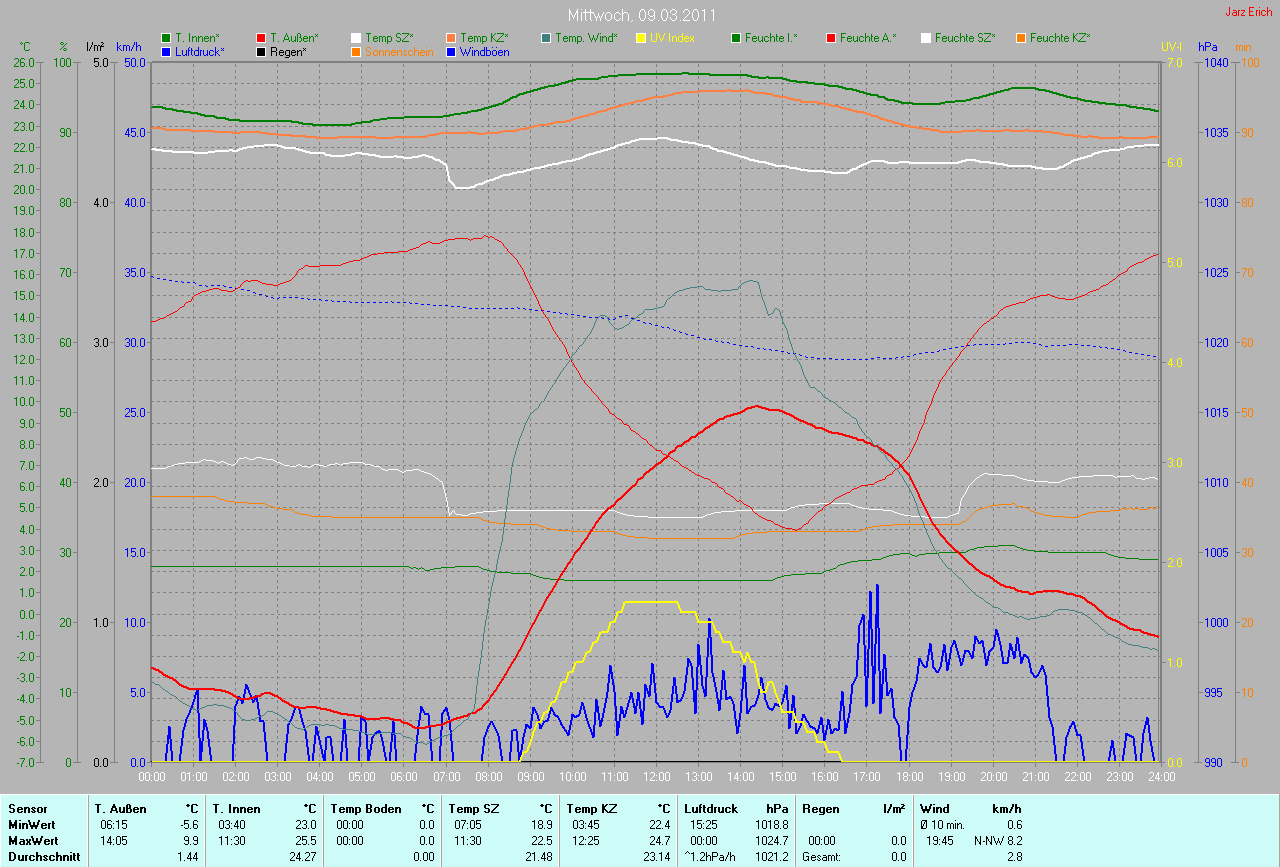1280x867 pixels.
Task: Click the outdoor maximum value '9.9'
Action: (190, 841)
